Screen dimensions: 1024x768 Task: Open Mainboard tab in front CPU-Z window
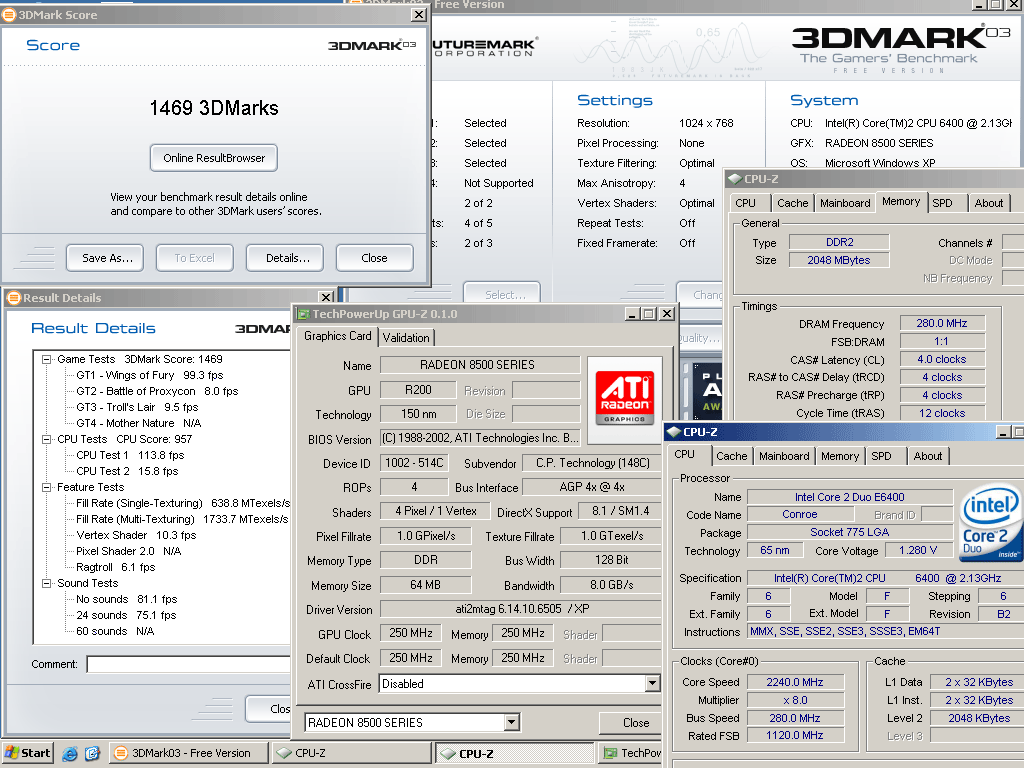point(784,456)
